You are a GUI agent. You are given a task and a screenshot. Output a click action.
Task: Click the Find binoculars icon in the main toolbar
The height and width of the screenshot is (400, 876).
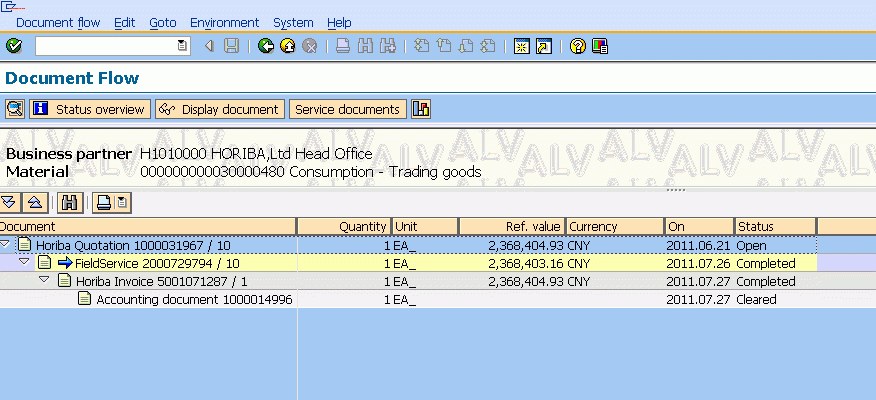click(365, 46)
